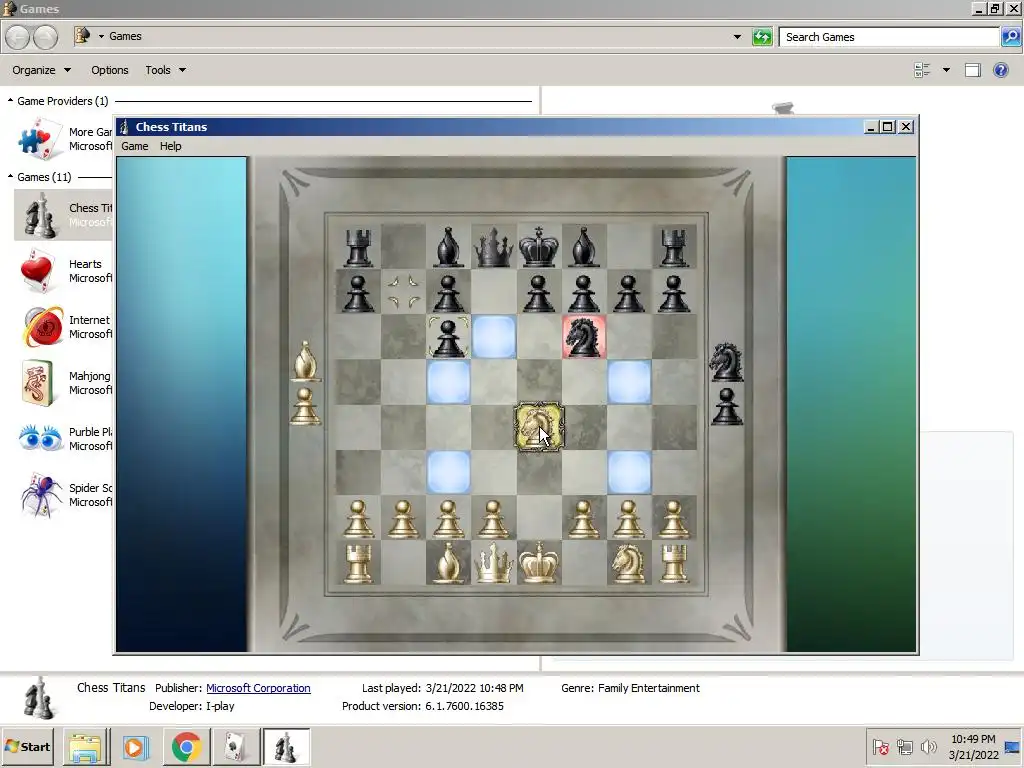Select the black knight on the red square
The image size is (1024, 768).
coord(584,337)
